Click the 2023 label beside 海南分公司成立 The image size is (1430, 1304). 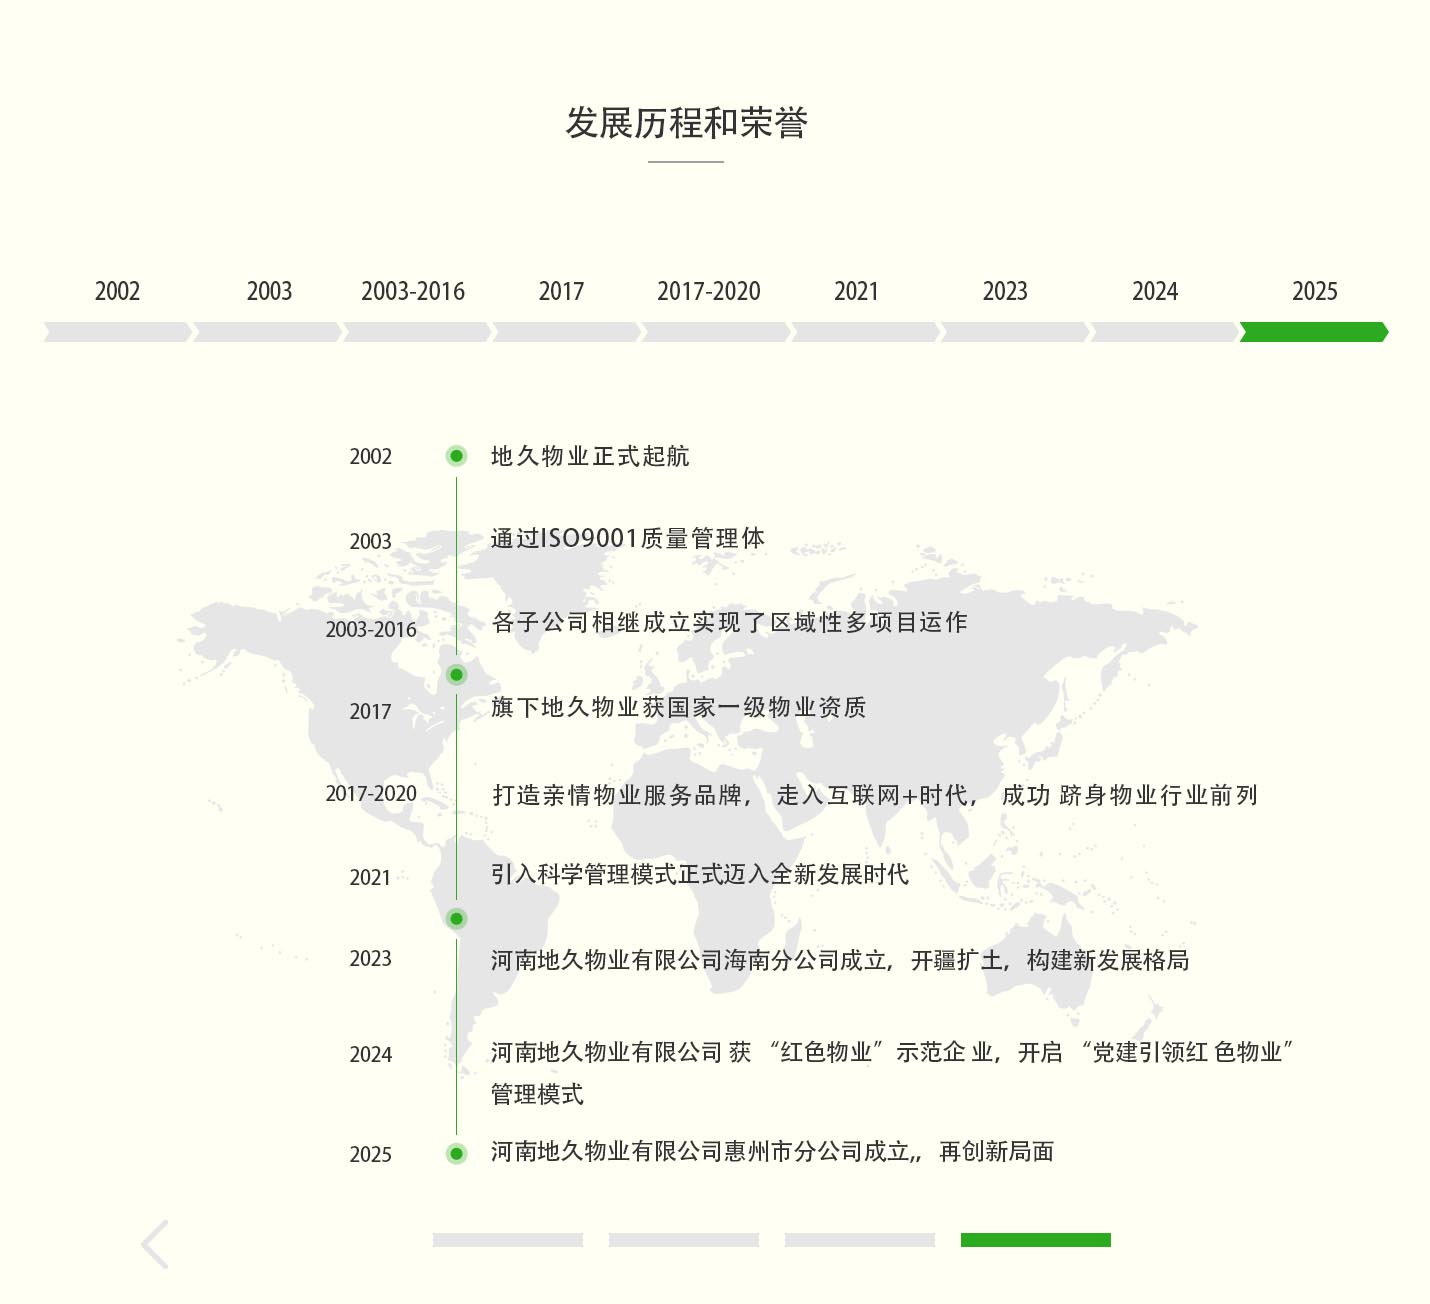370,959
